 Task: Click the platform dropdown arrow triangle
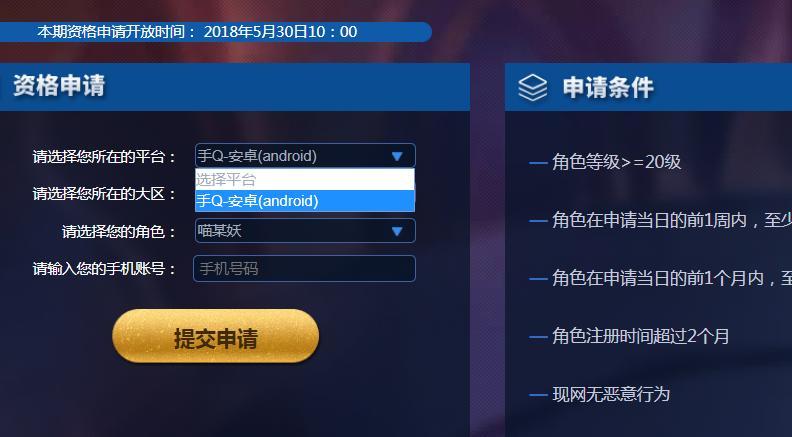[397, 156]
